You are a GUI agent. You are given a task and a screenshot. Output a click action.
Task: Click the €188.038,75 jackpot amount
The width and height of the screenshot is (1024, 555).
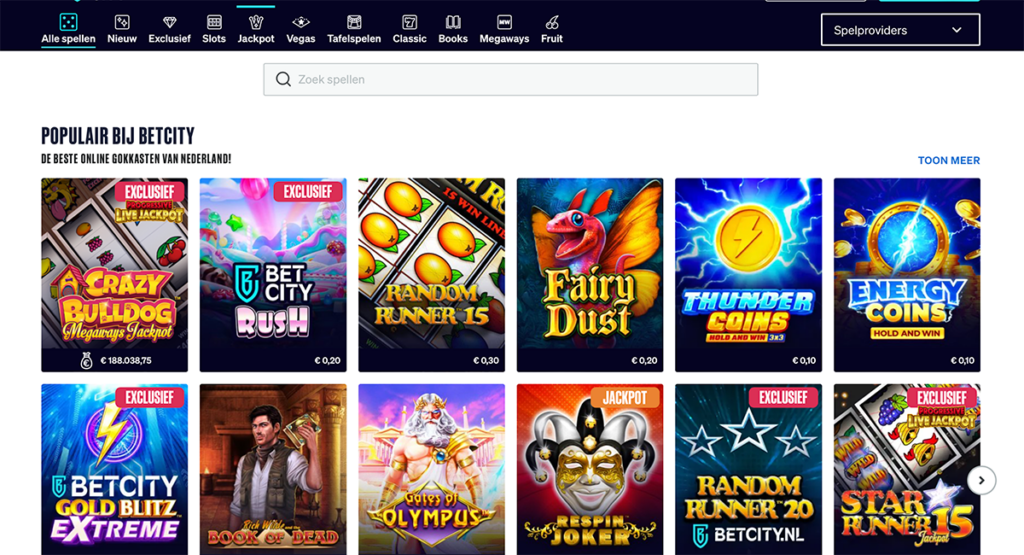tap(126, 360)
